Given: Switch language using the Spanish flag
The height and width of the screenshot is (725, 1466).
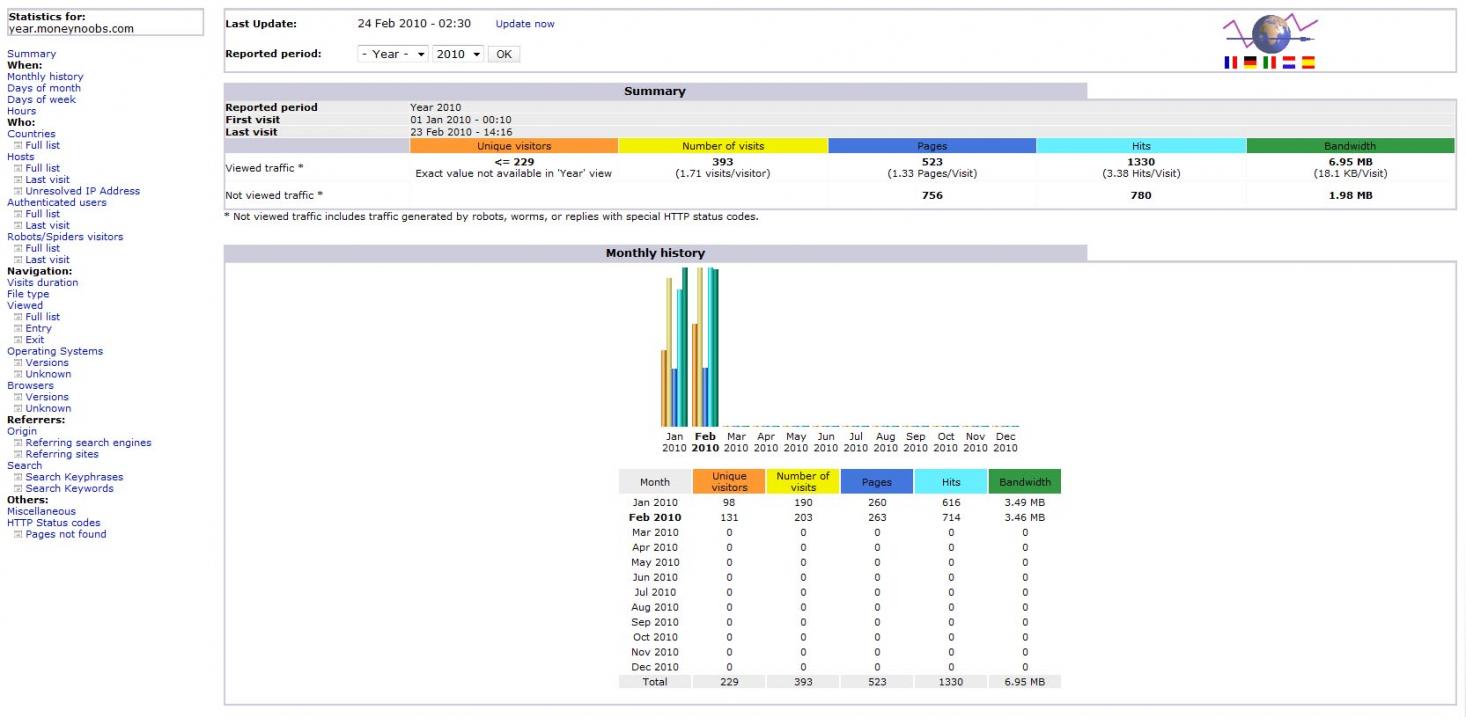Looking at the screenshot, I should (x=1308, y=62).
